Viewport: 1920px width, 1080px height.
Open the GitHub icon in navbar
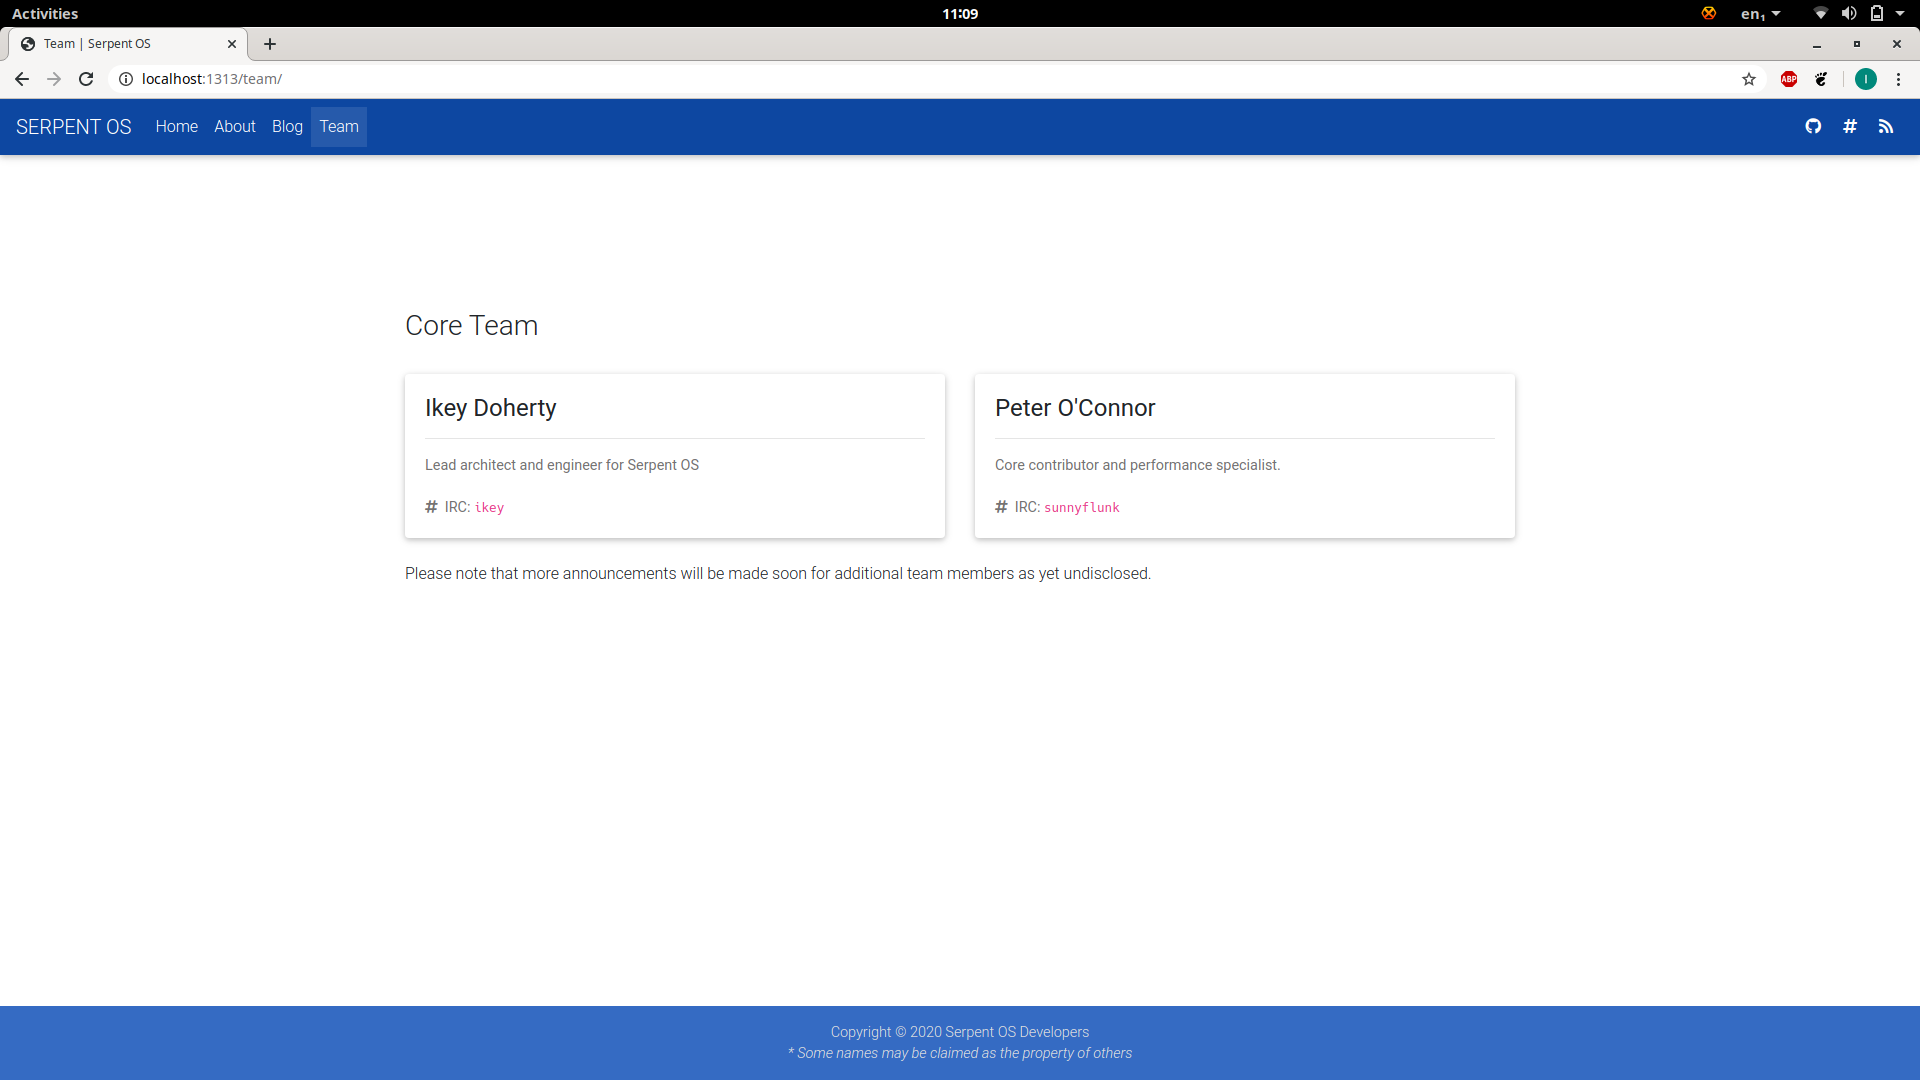click(x=1813, y=126)
